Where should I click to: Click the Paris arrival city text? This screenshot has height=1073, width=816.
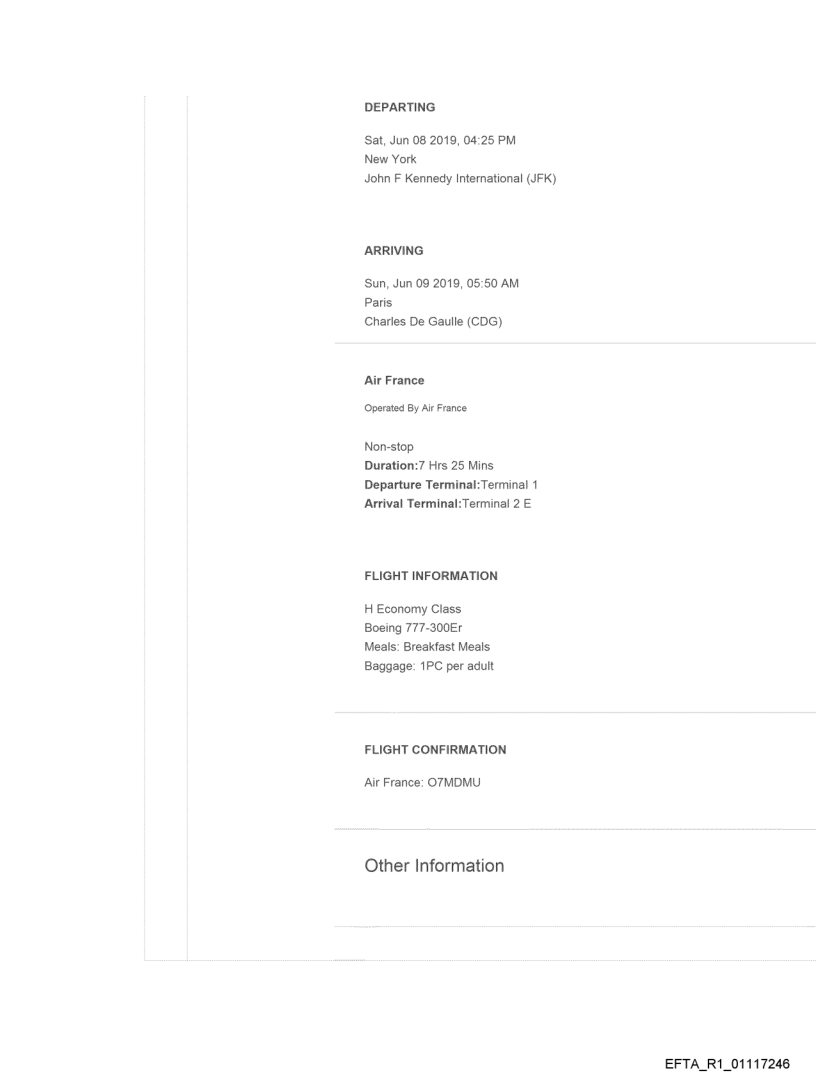point(378,302)
